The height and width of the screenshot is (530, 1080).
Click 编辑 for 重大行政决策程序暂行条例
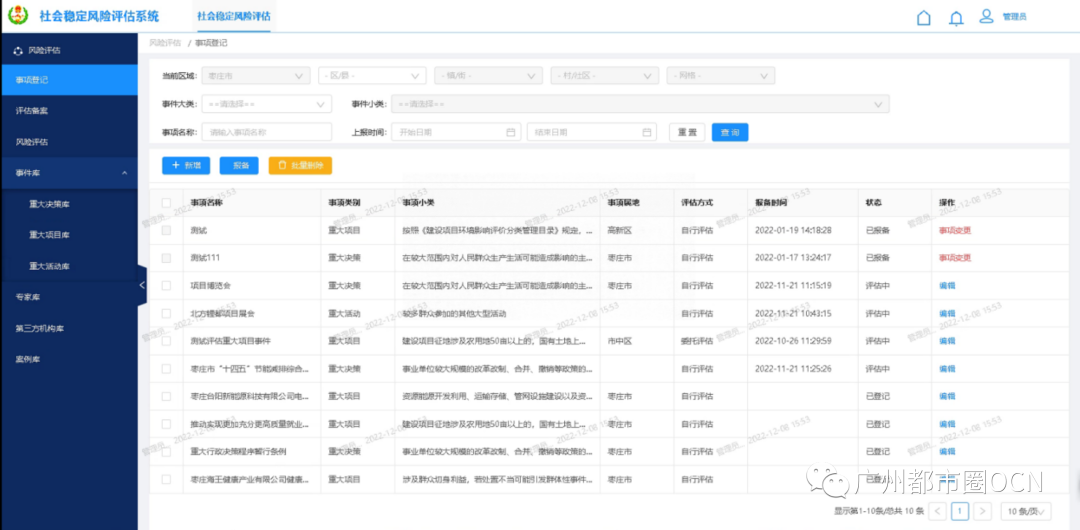[947, 451]
